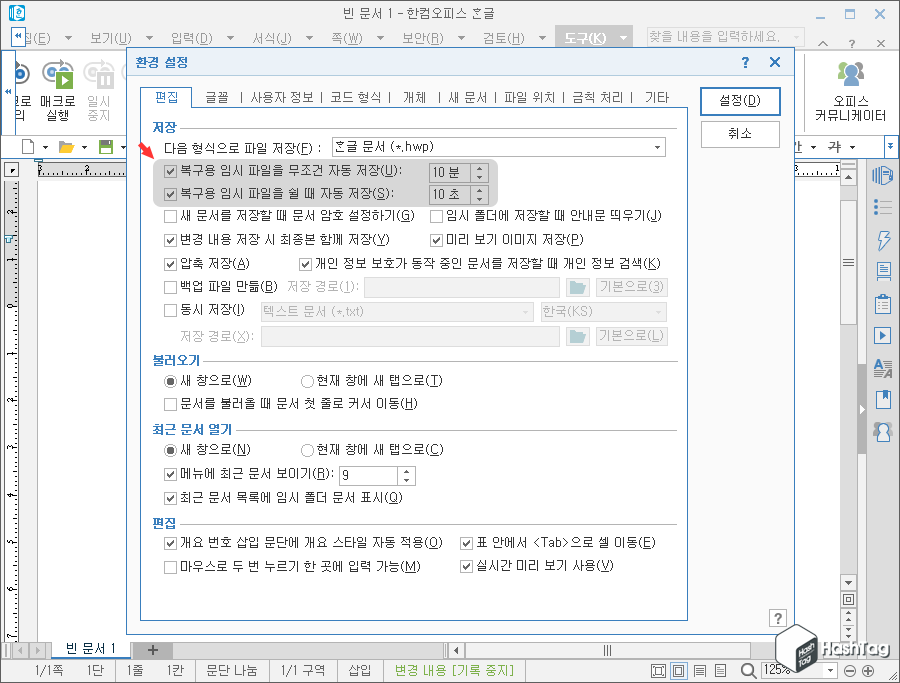Open the 다음 형식으로 파일 저장 dropdown
900x683 pixels.
(x=659, y=146)
